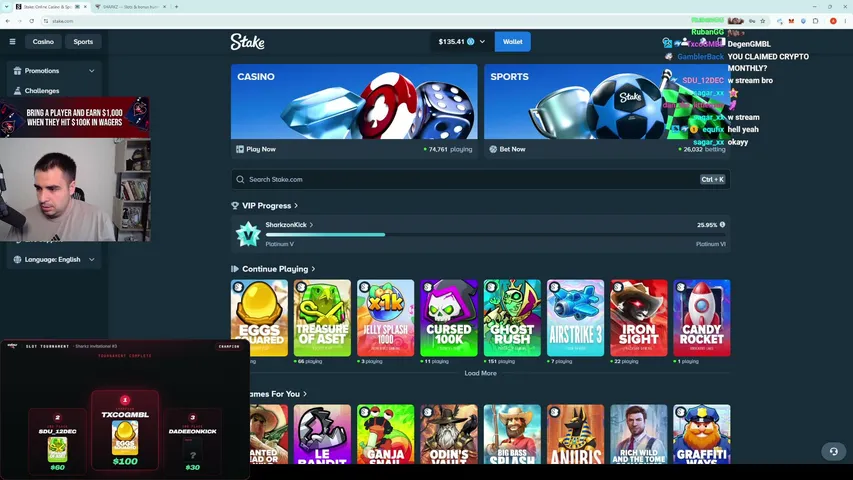Screen dimensions: 853x480
Task: Open the Iron Sight game
Action: [639, 318]
